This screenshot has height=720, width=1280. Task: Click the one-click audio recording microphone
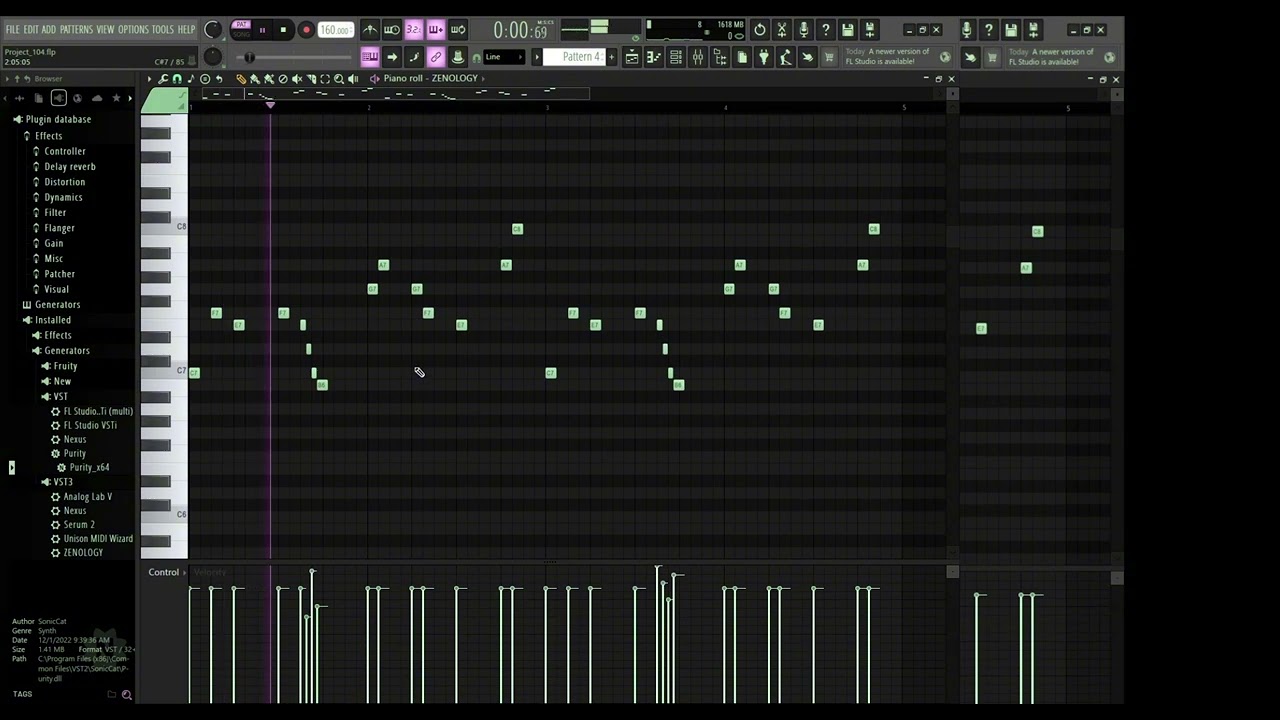(803, 30)
